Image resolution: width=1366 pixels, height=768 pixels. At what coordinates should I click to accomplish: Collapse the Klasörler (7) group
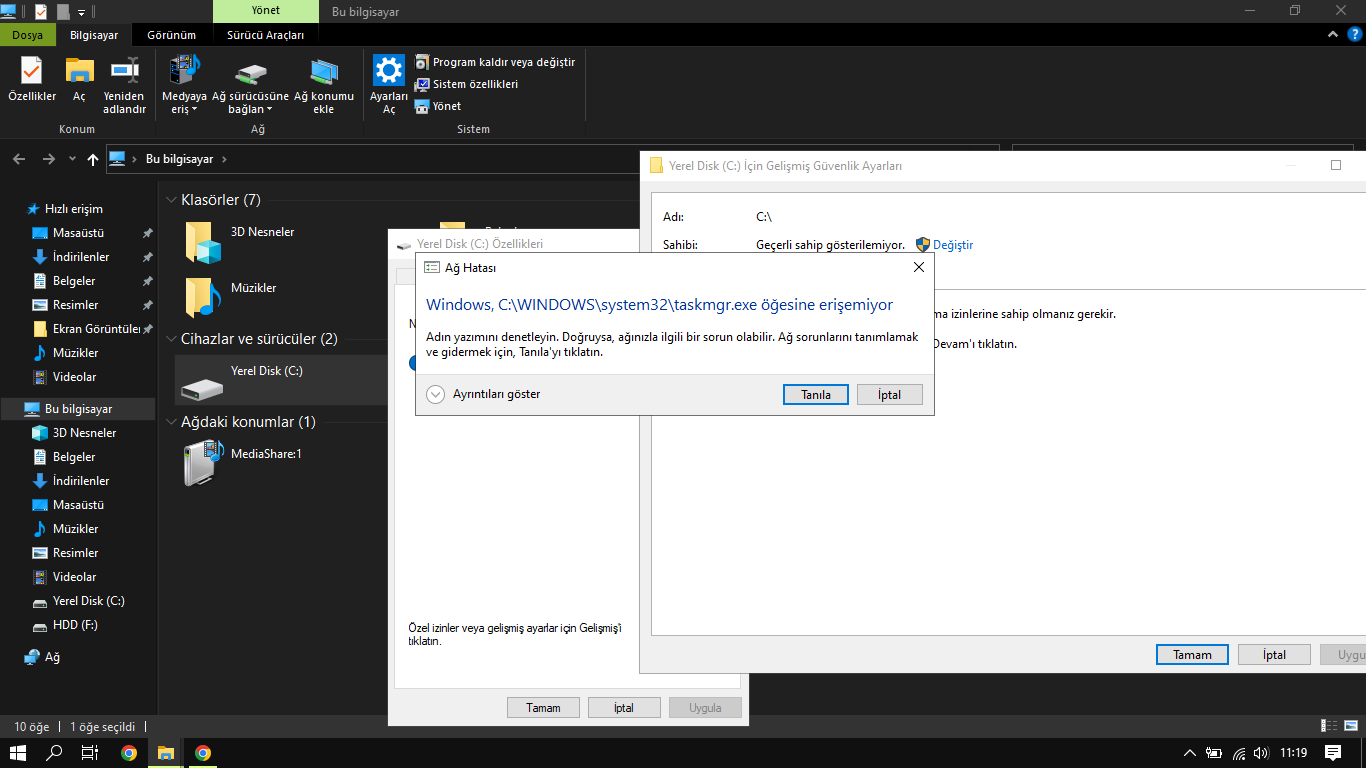click(x=171, y=200)
